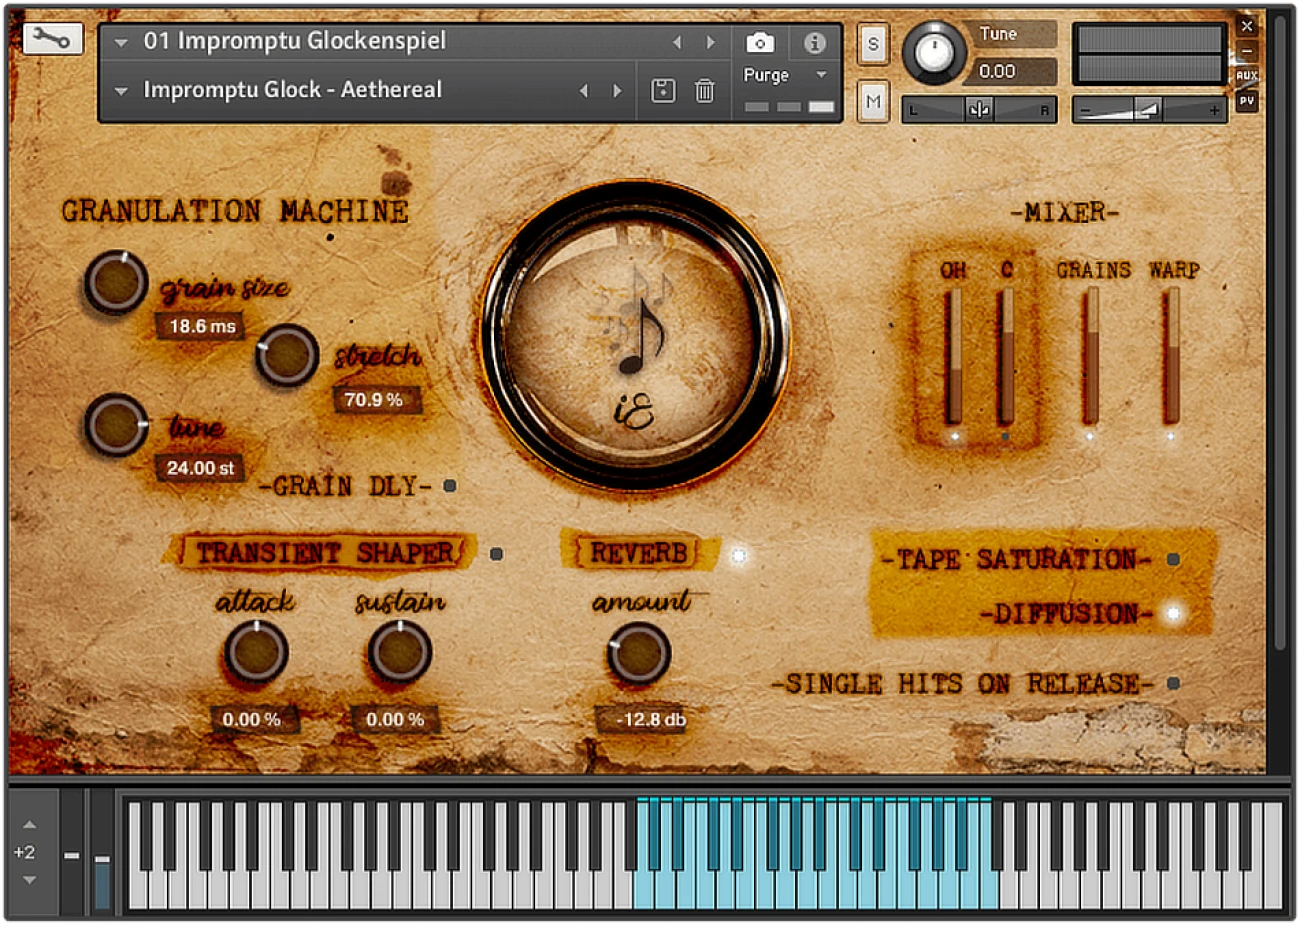Click the GRAINS mixer fader
The width and height of the screenshot is (1300, 925).
(1091, 355)
